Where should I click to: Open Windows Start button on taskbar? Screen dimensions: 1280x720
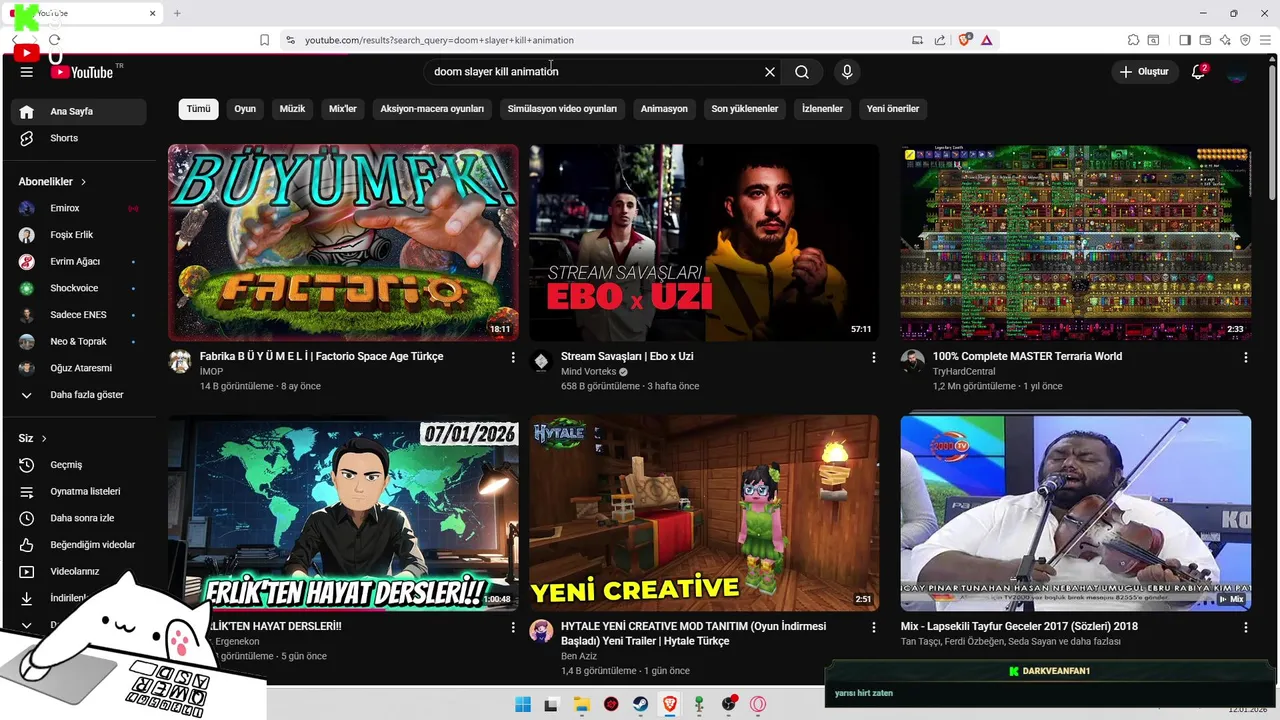coord(523,705)
